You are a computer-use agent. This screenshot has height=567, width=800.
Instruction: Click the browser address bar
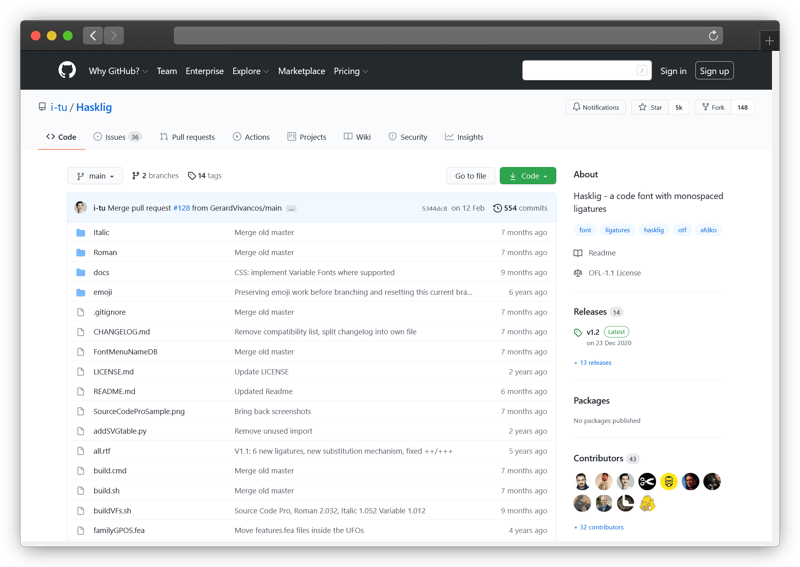pos(448,35)
